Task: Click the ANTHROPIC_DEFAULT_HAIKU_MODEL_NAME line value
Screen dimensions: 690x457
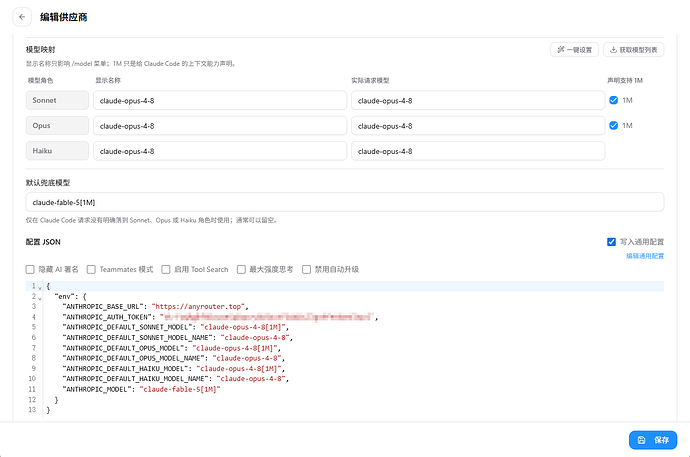Action: point(251,379)
